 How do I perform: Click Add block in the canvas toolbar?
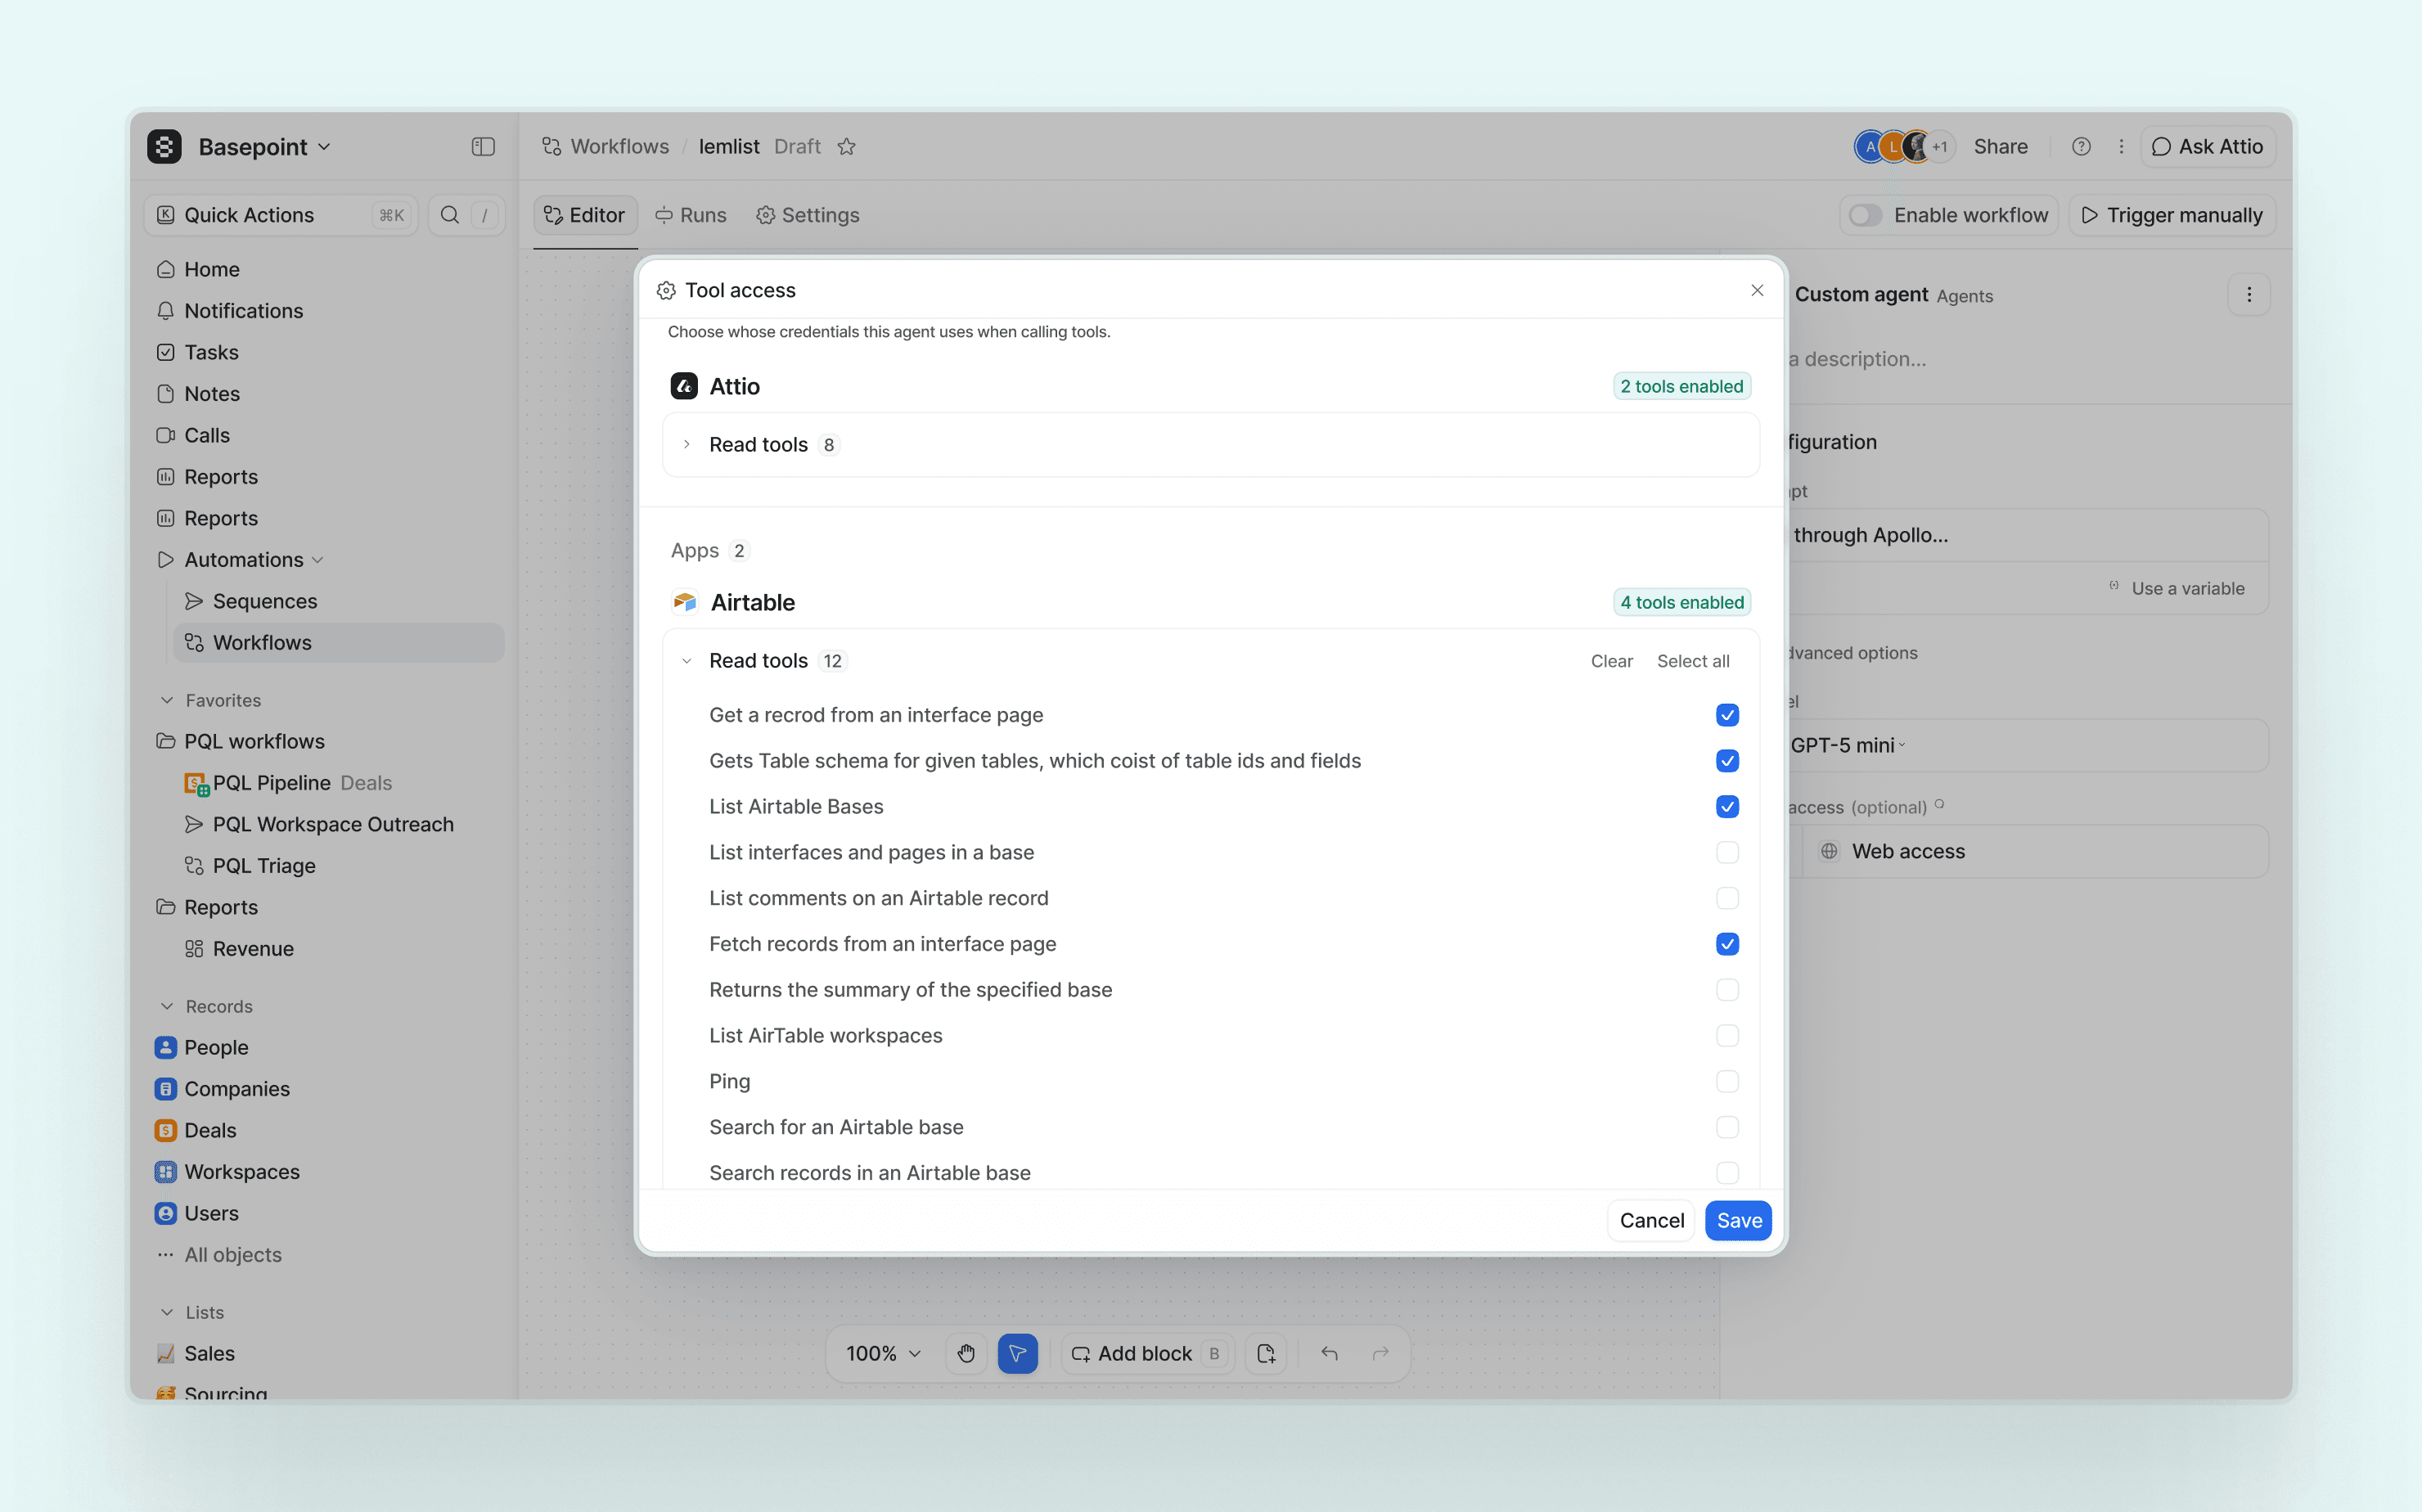tap(1146, 1354)
